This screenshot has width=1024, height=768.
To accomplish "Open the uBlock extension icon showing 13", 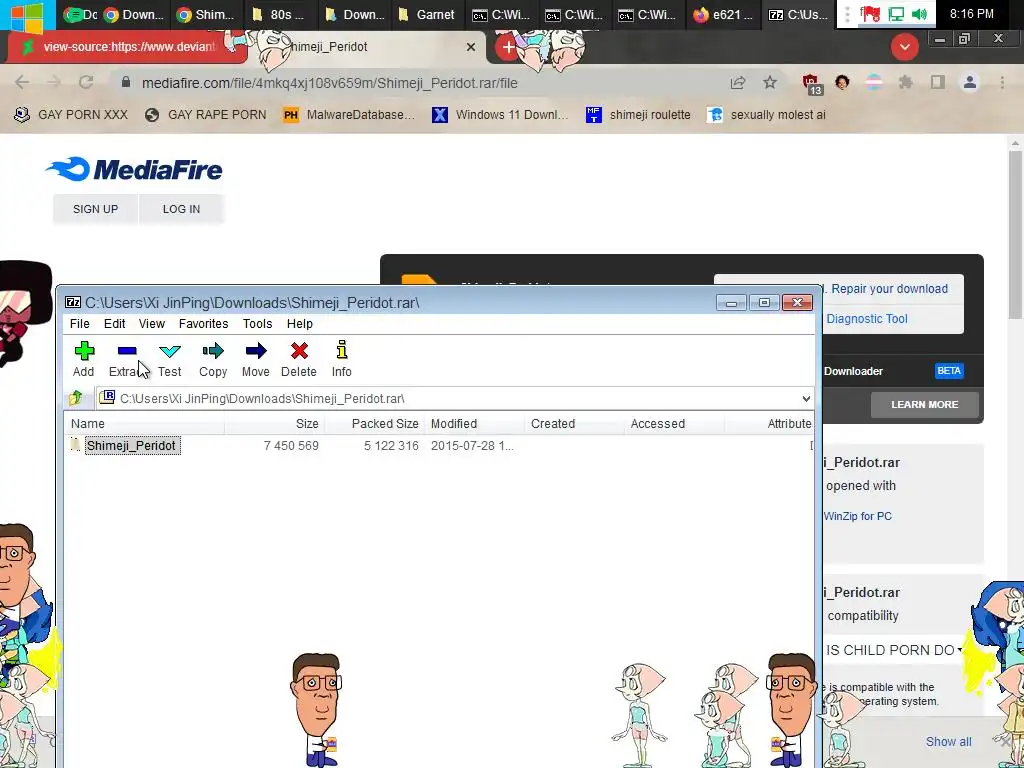I will pyautogui.click(x=811, y=84).
